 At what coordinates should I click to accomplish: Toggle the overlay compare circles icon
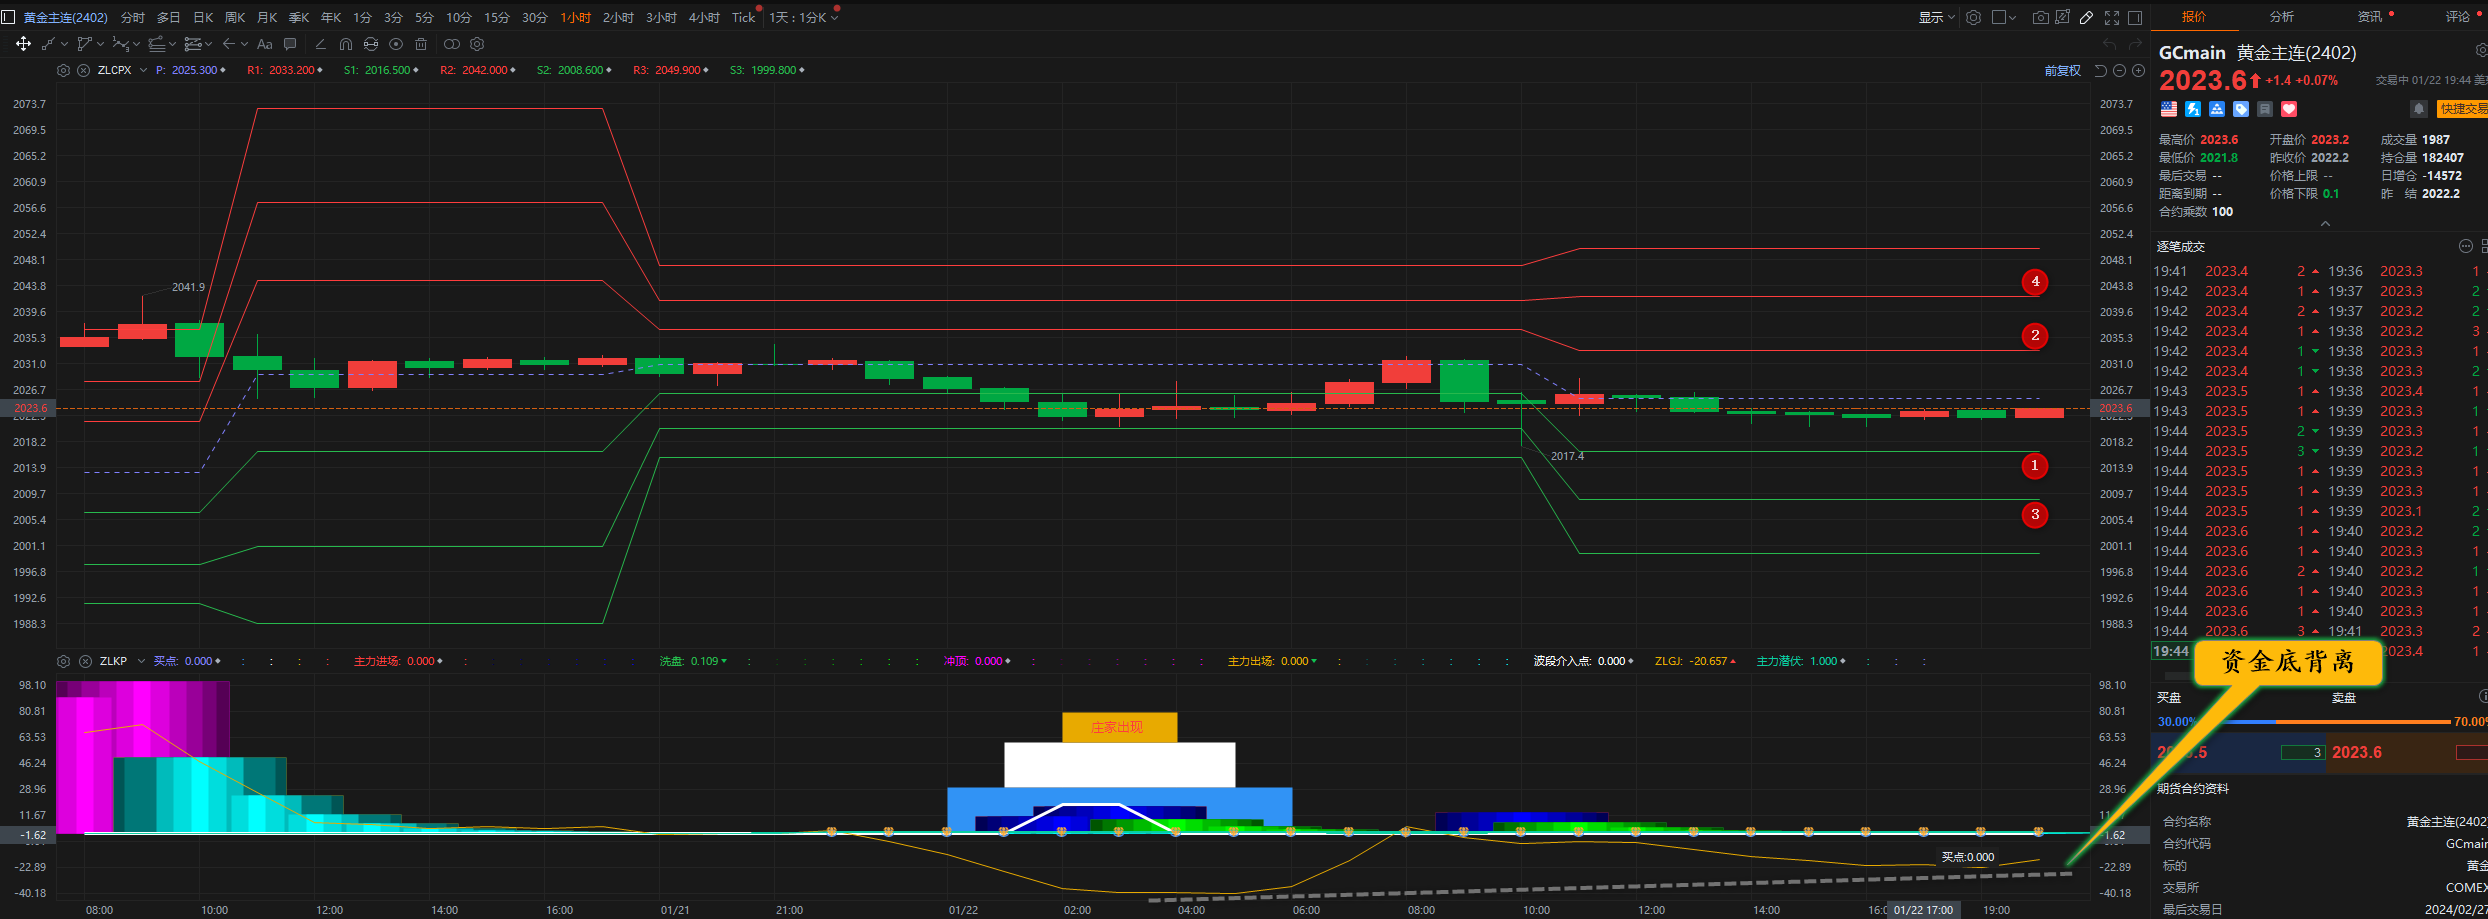(x=452, y=44)
